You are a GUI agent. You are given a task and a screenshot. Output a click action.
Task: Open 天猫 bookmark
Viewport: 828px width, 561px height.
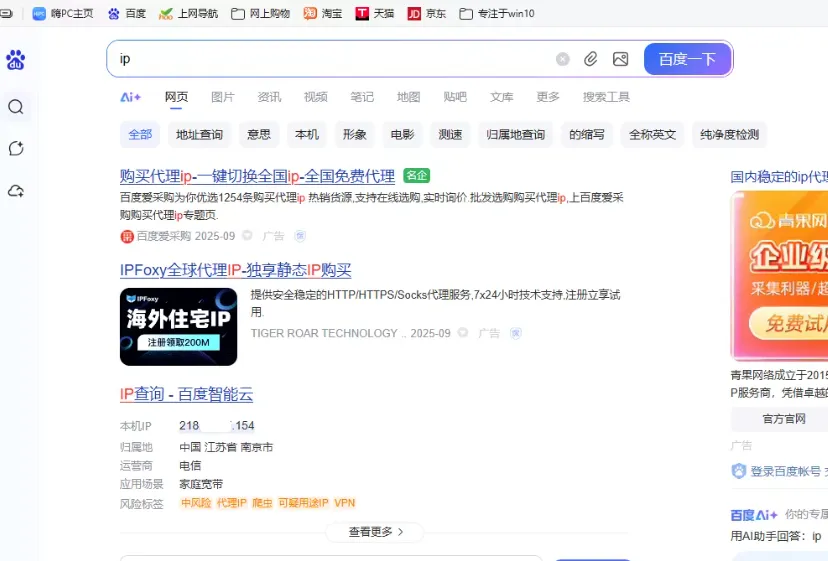click(x=375, y=14)
